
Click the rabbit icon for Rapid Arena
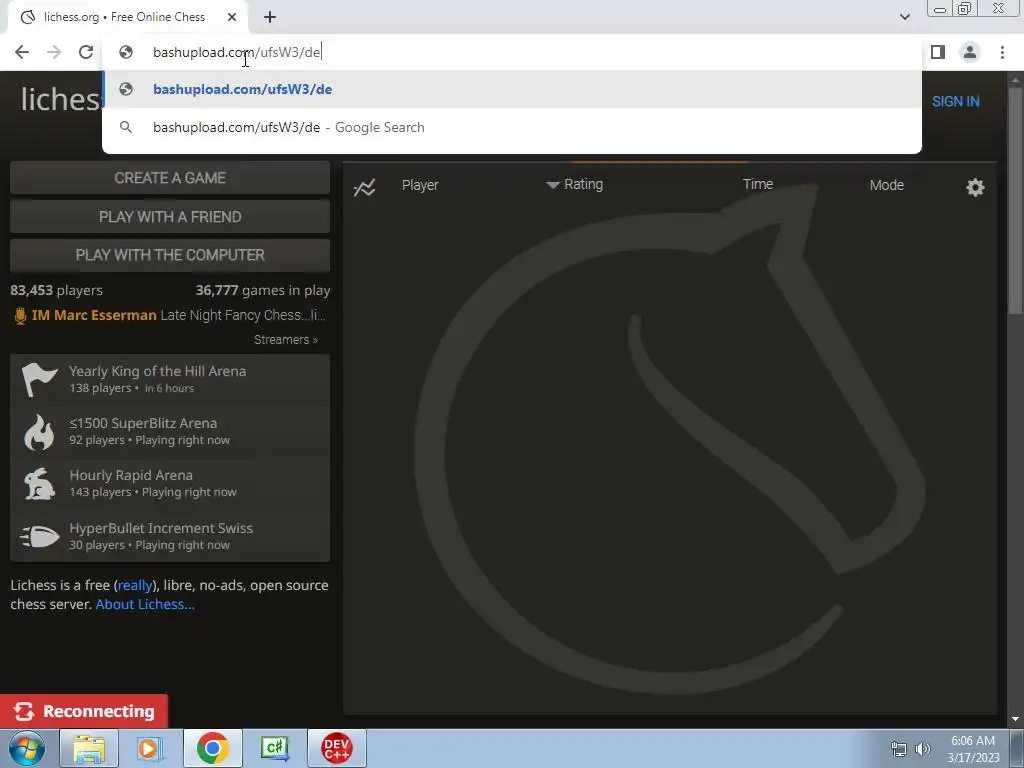pyautogui.click(x=39, y=484)
